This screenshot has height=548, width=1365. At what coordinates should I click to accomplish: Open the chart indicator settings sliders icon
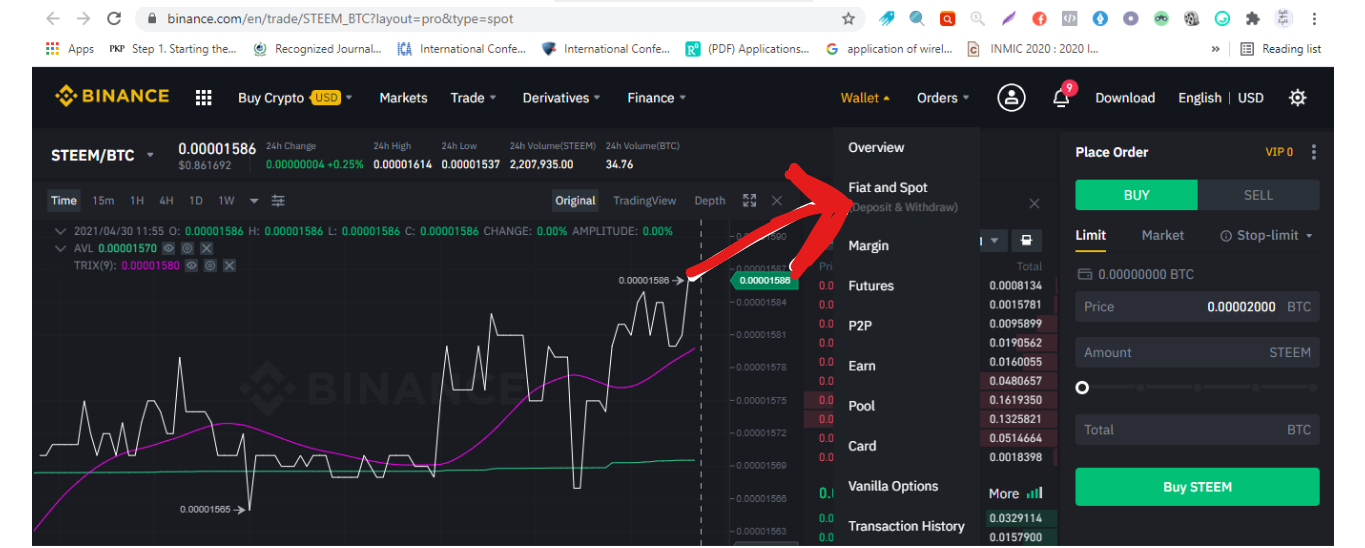[278, 200]
